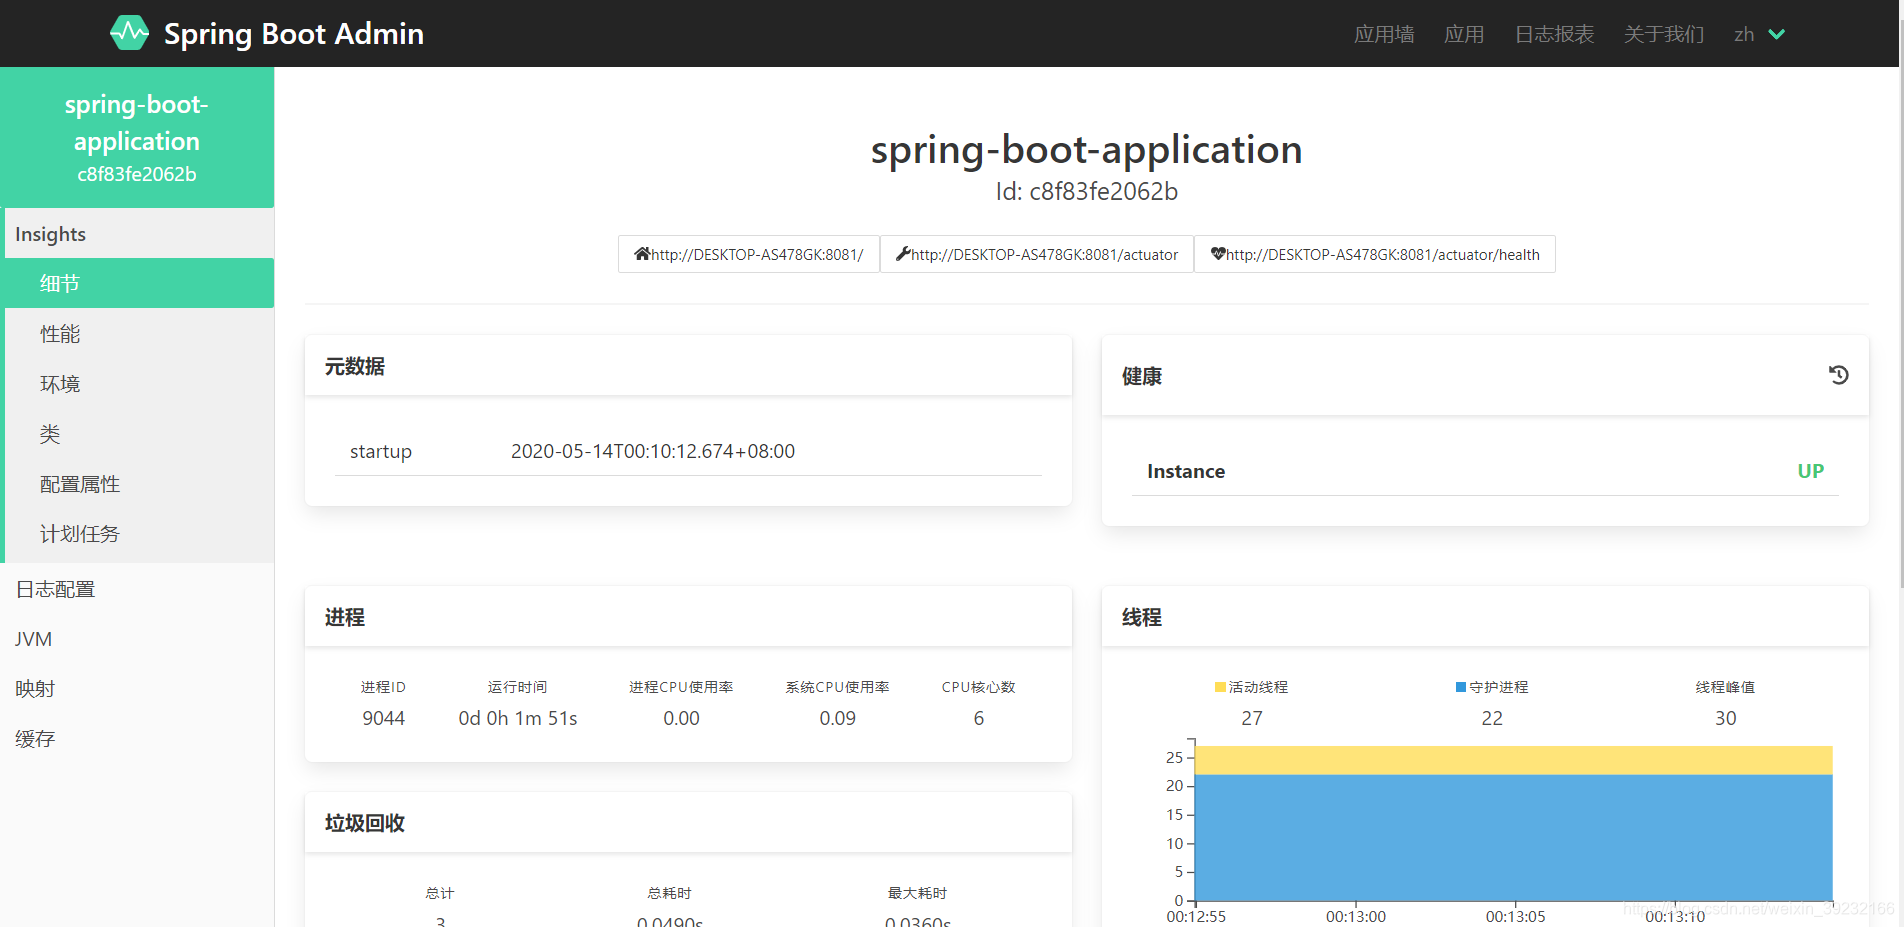Open 缓存 in the sidebar
This screenshot has height=927, width=1904.
(137, 739)
